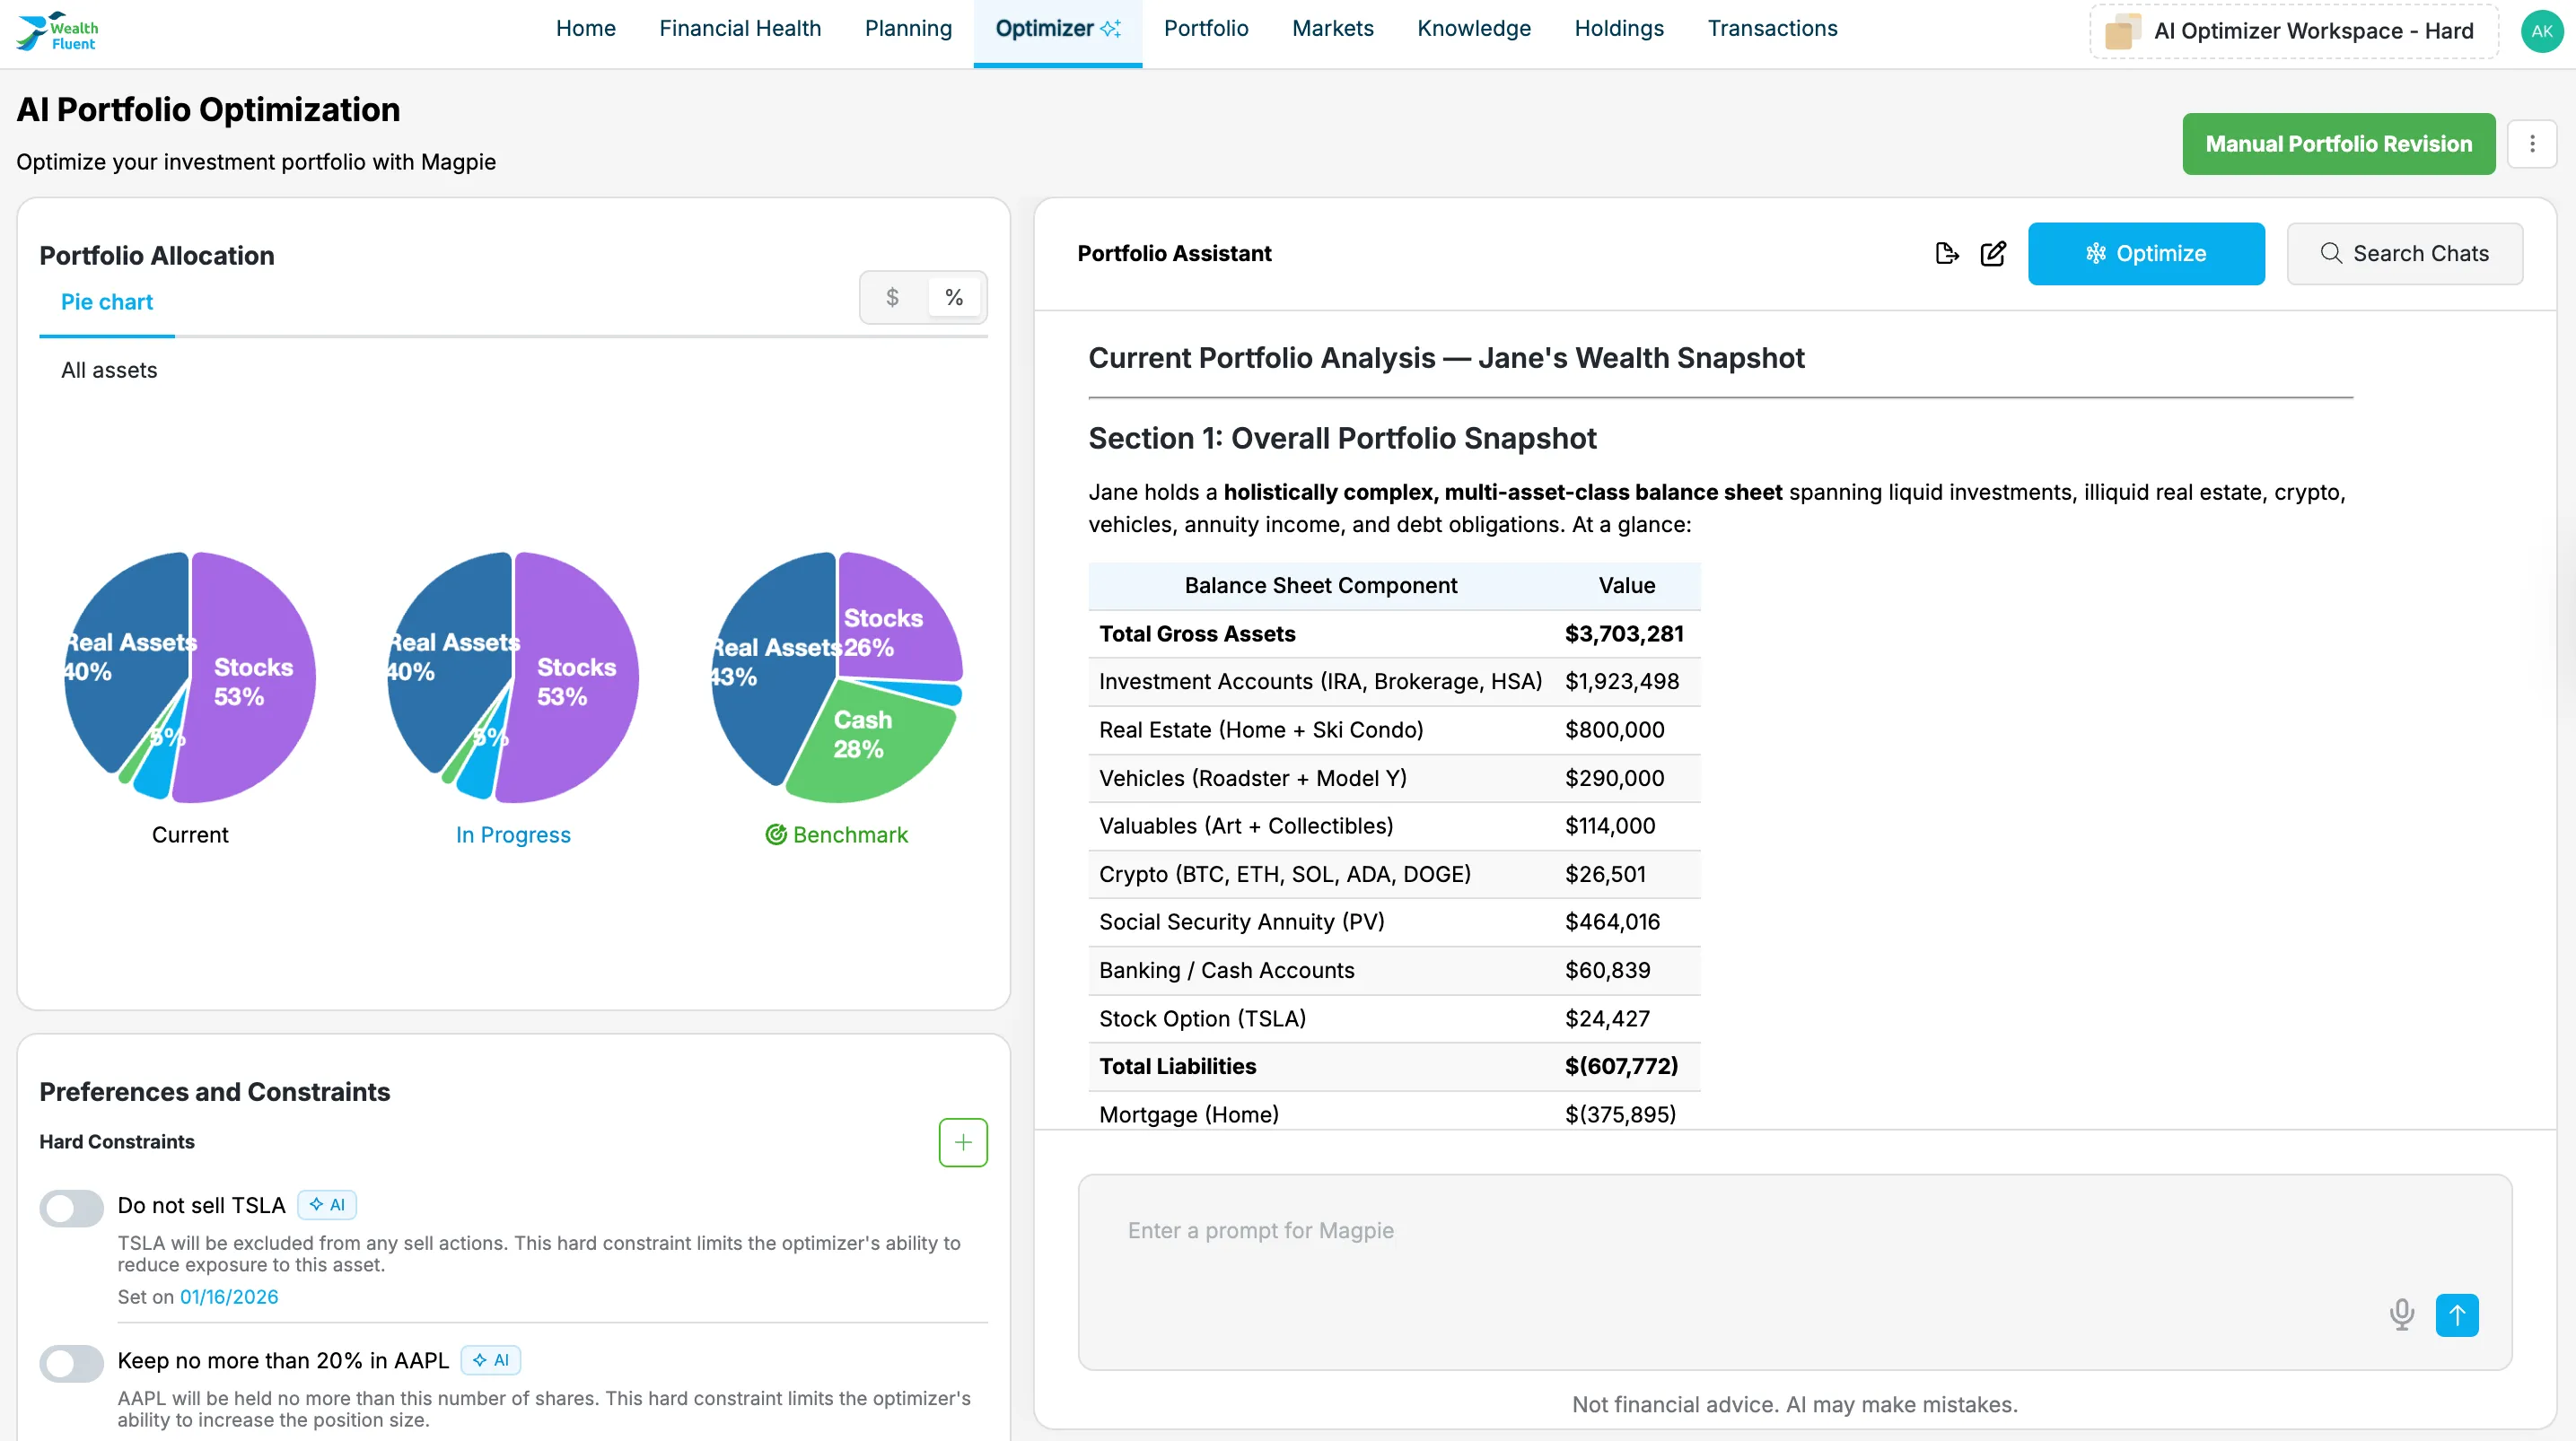Enable the Do not sell TSLA toggle
The image size is (2576, 1441).
pos(72,1207)
